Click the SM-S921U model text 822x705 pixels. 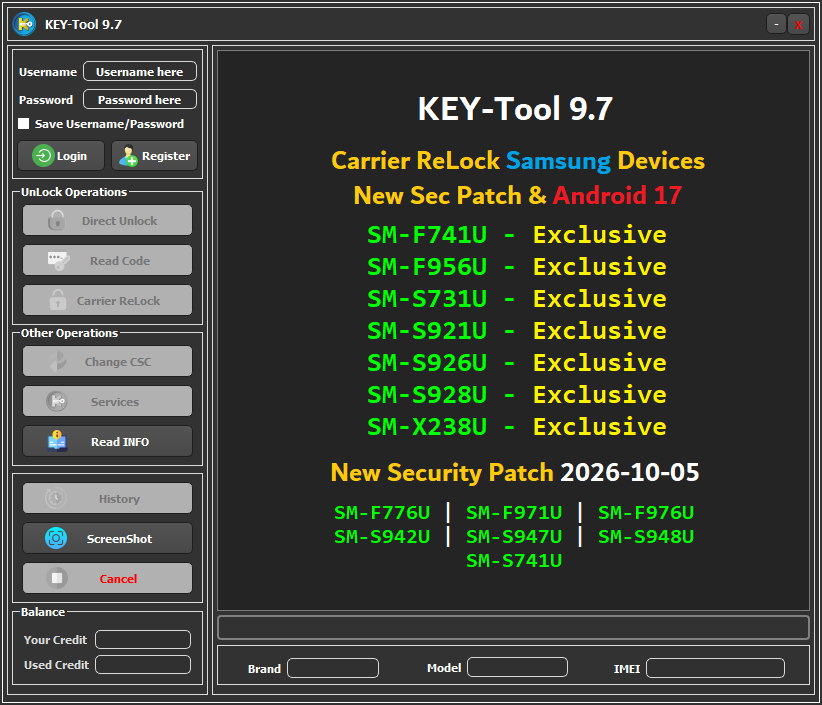coord(427,331)
